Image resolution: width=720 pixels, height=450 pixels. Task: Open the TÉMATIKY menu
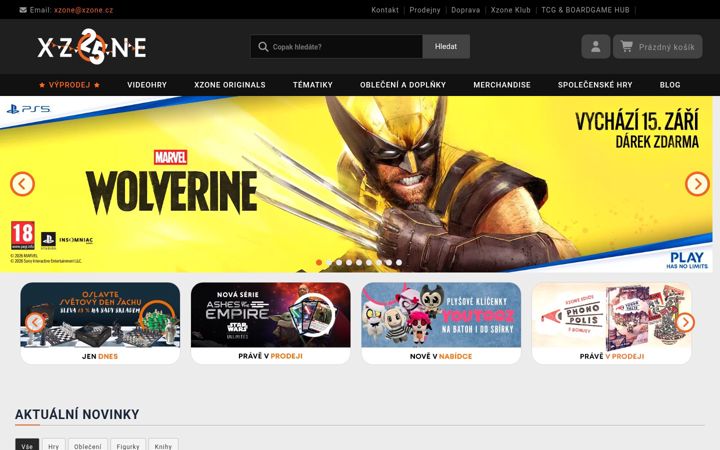pyautogui.click(x=313, y=85)
